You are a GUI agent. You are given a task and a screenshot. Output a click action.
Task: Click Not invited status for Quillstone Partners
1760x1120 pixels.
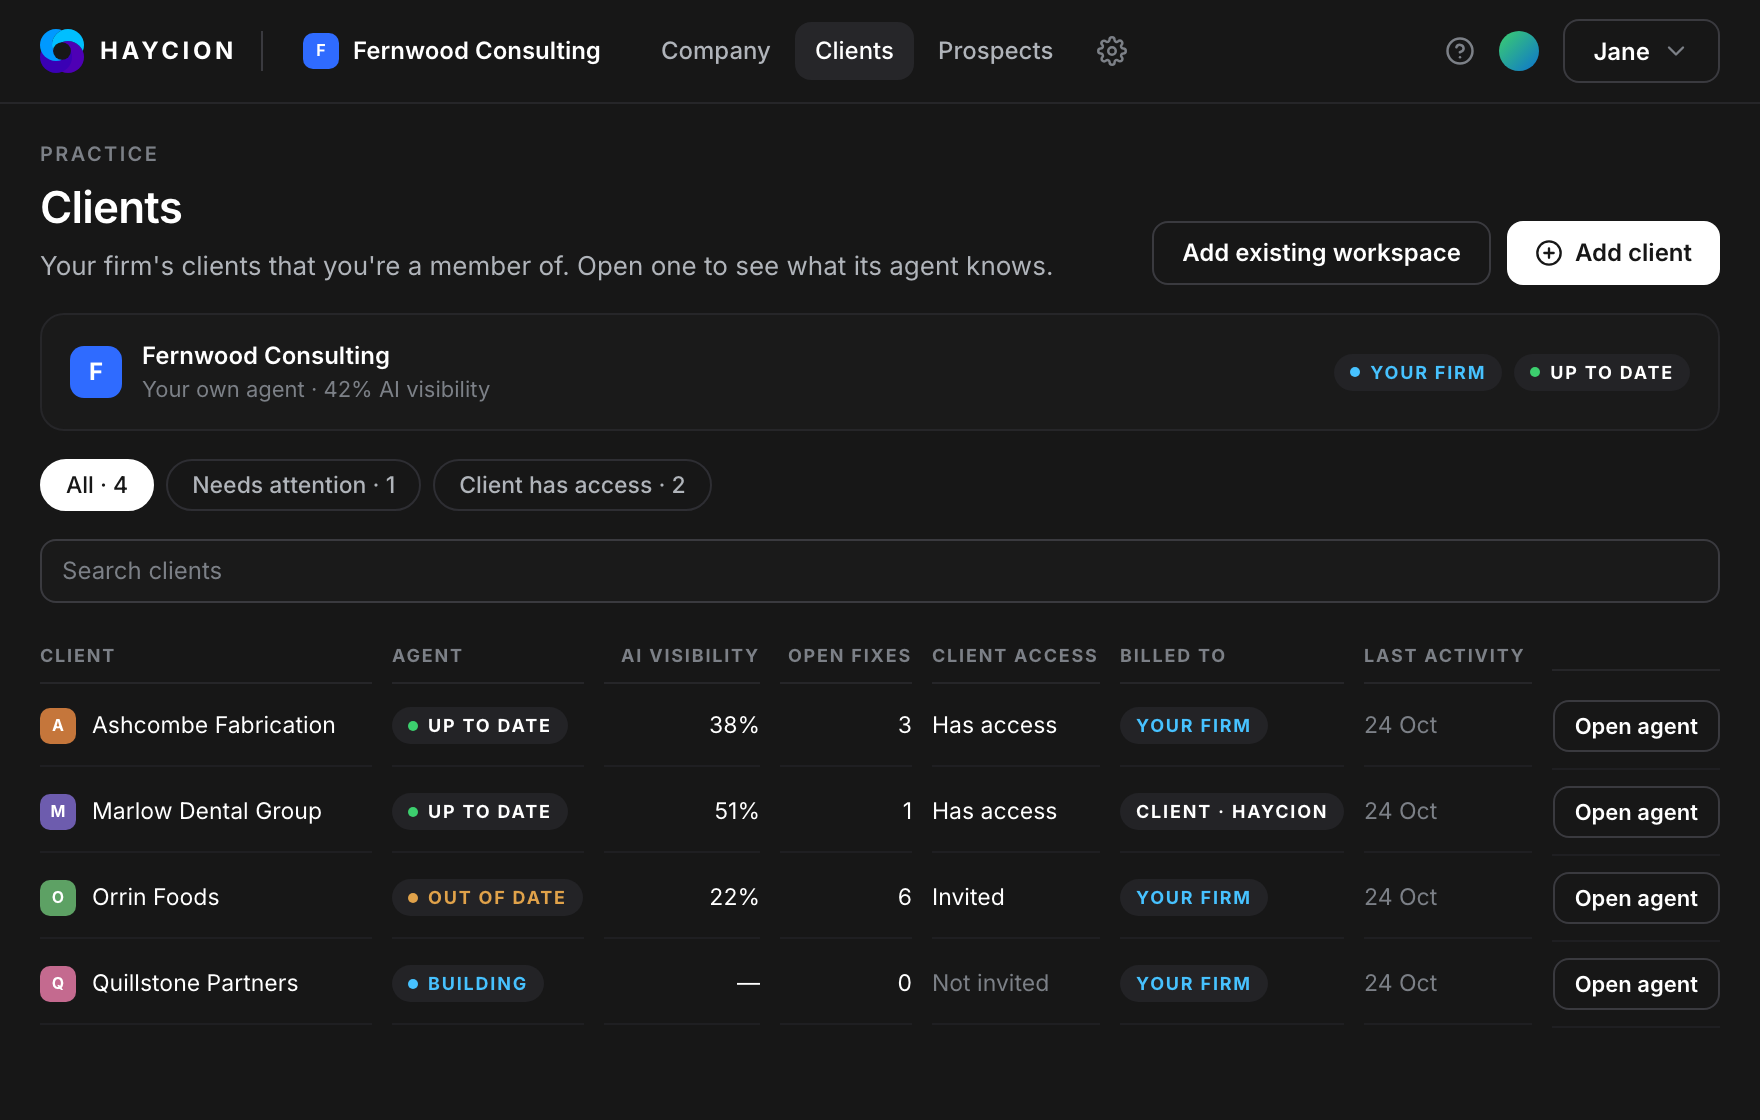tap(990, 983)
